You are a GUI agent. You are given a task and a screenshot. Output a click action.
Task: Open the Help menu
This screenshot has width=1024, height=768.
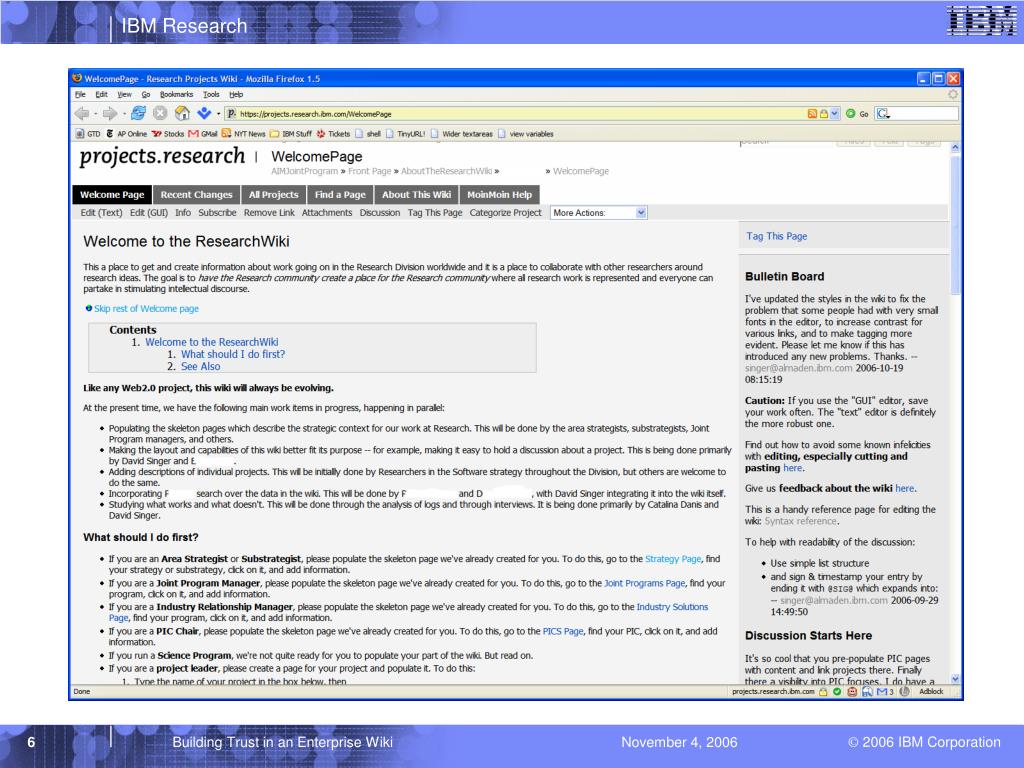coord(236,95)
